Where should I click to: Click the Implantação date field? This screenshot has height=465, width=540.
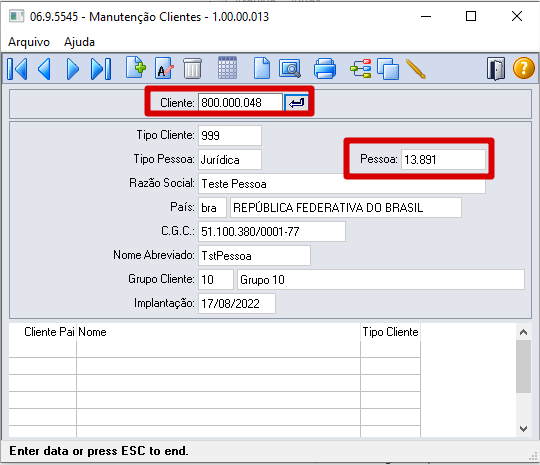(x=237, y=303)
